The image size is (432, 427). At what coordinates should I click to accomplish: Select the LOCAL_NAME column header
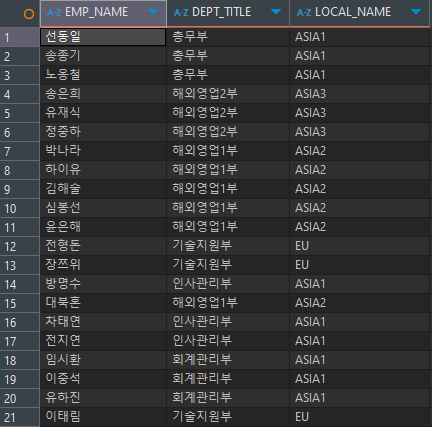[360, 13]
